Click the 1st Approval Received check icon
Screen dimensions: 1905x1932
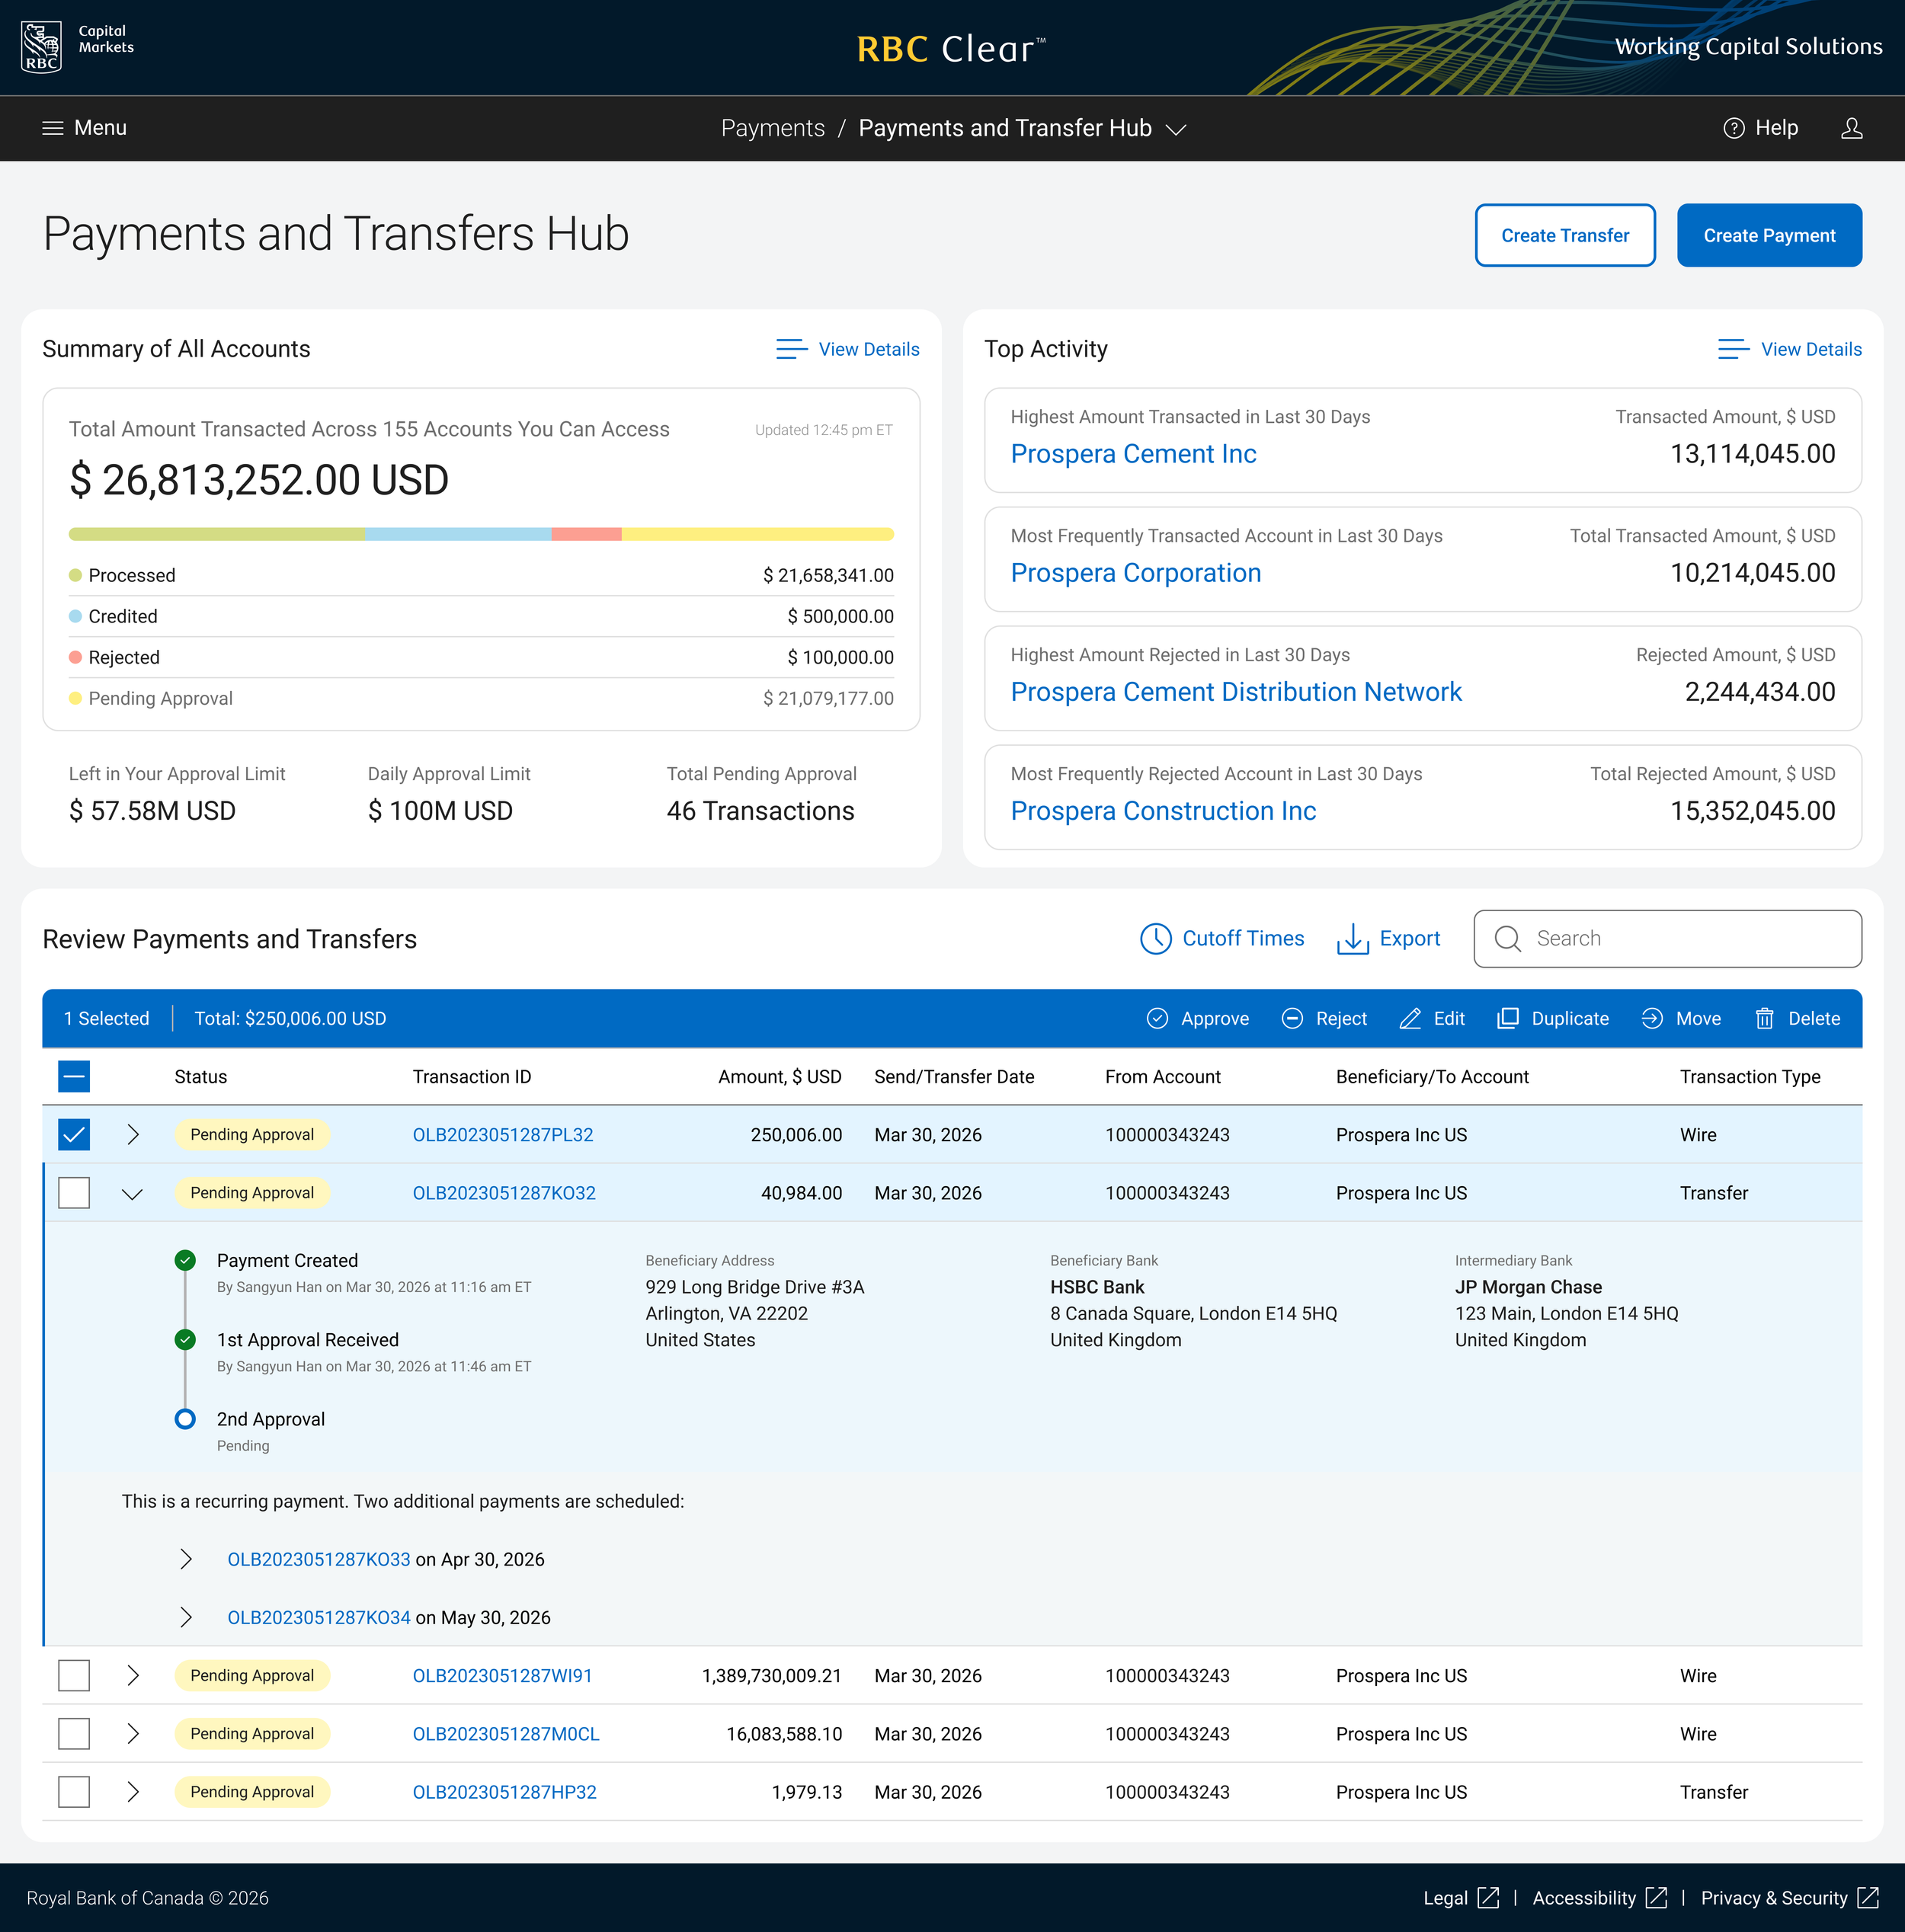coord(185,1339)
